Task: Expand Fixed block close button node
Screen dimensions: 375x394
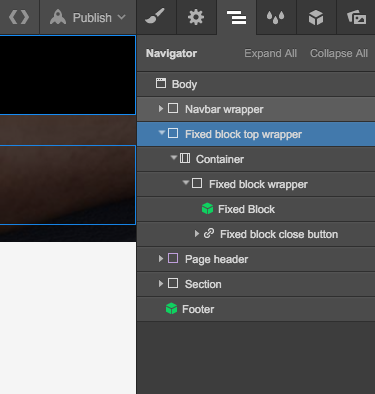Action: click(197, 234)
